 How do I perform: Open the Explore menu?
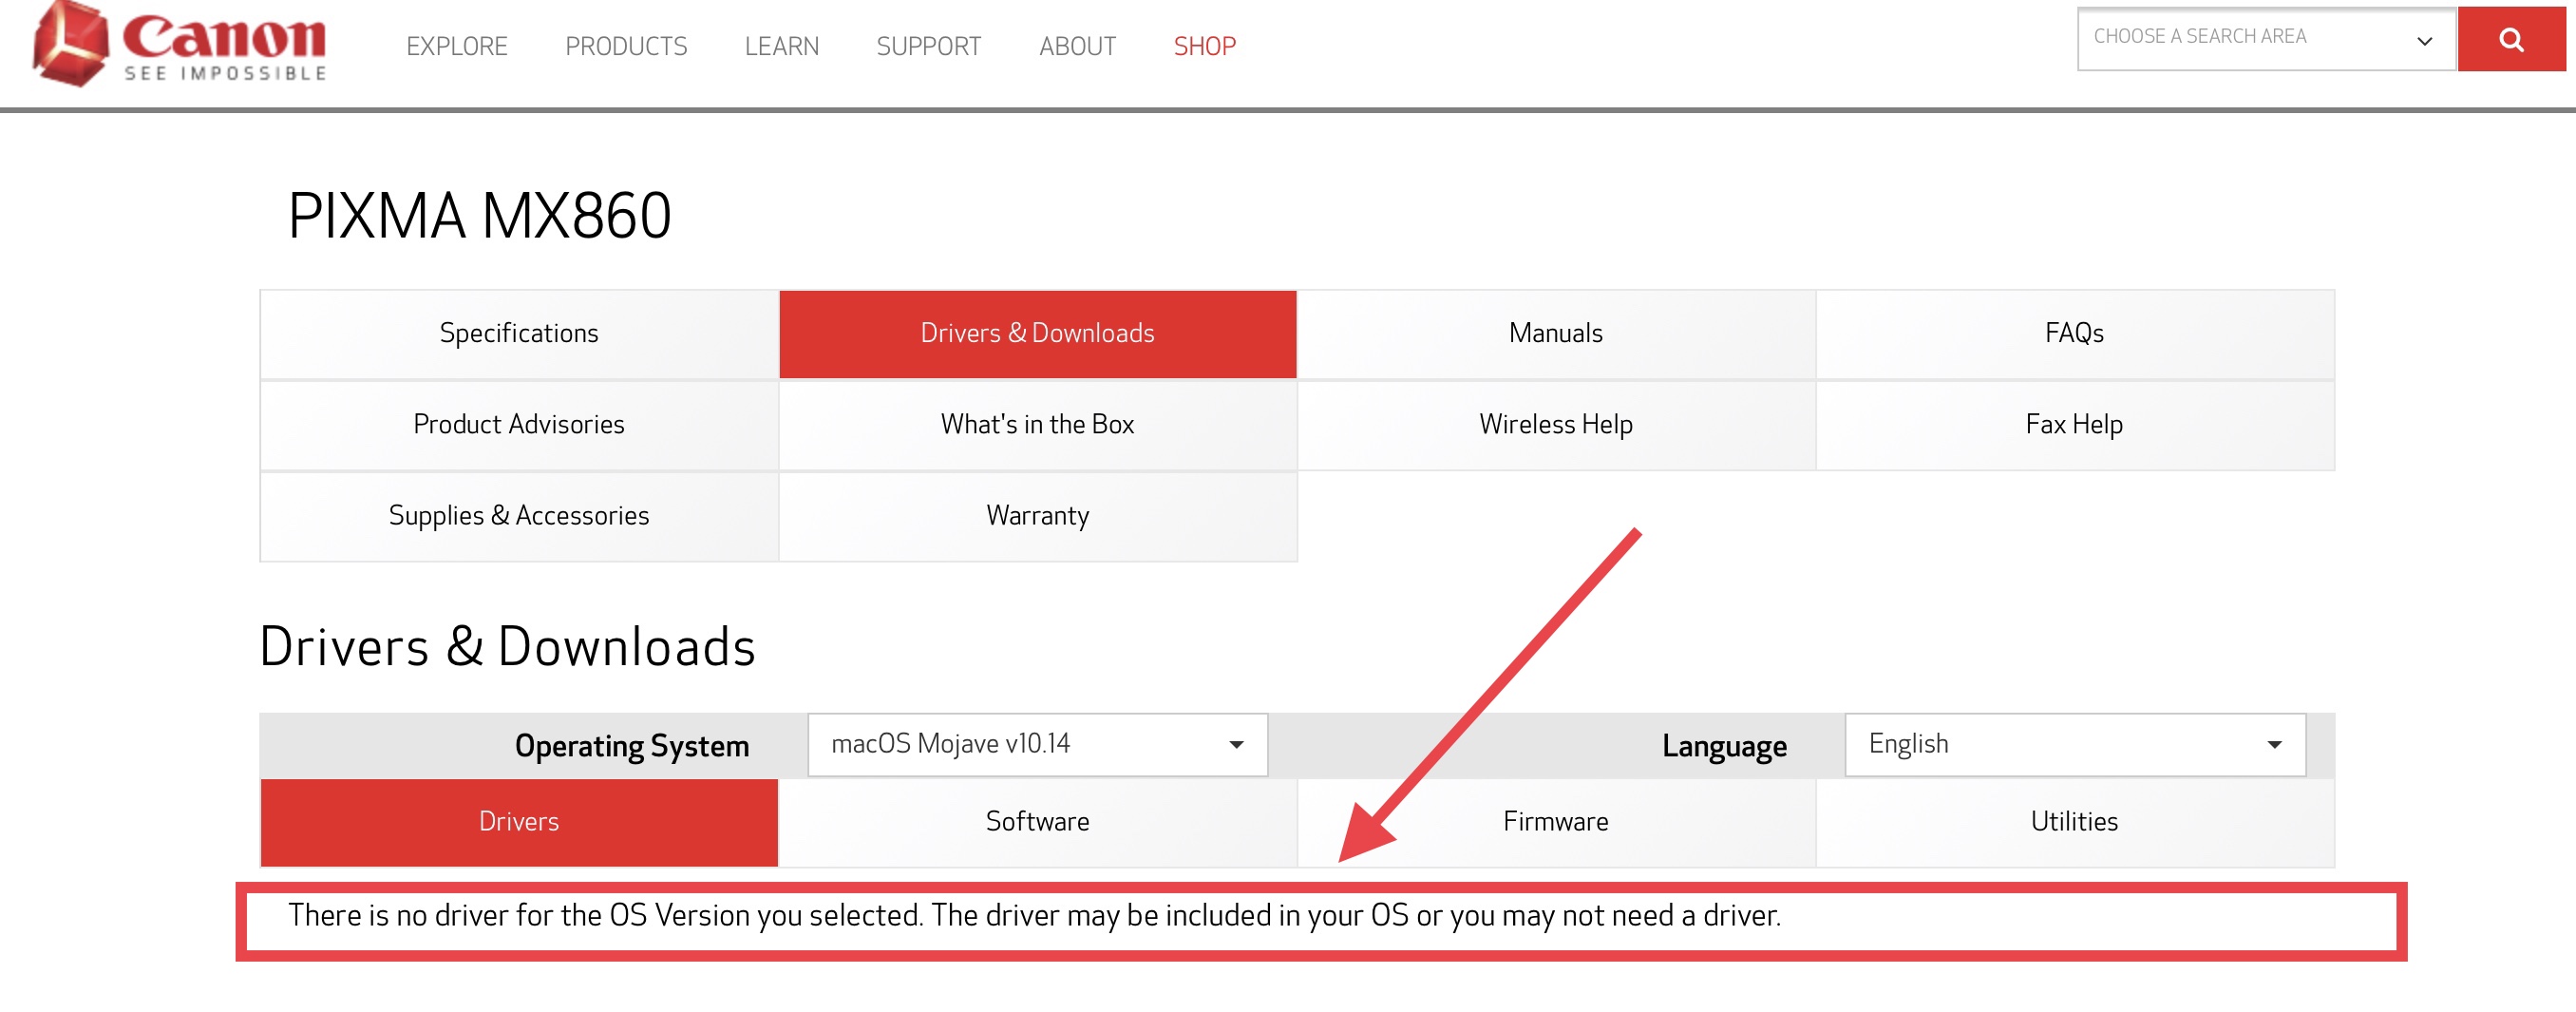457,46
